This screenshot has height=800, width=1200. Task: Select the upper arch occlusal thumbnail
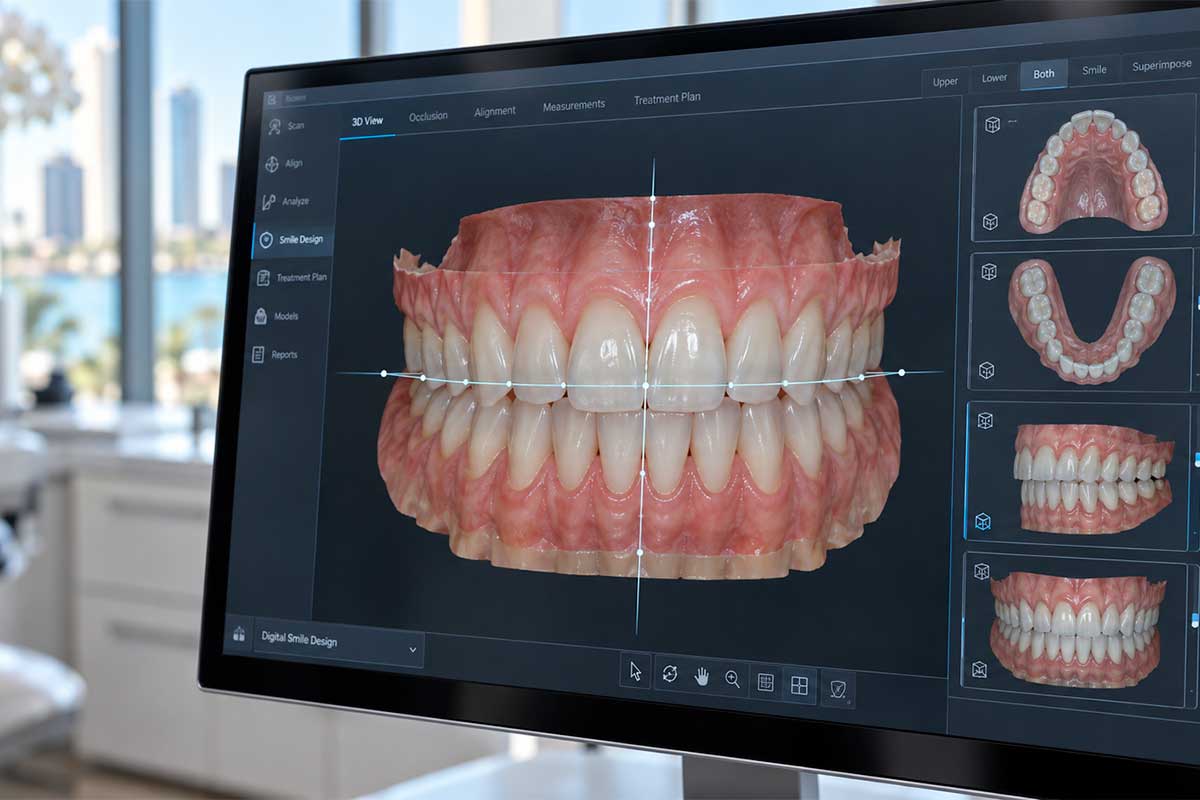click(1084, 169)
